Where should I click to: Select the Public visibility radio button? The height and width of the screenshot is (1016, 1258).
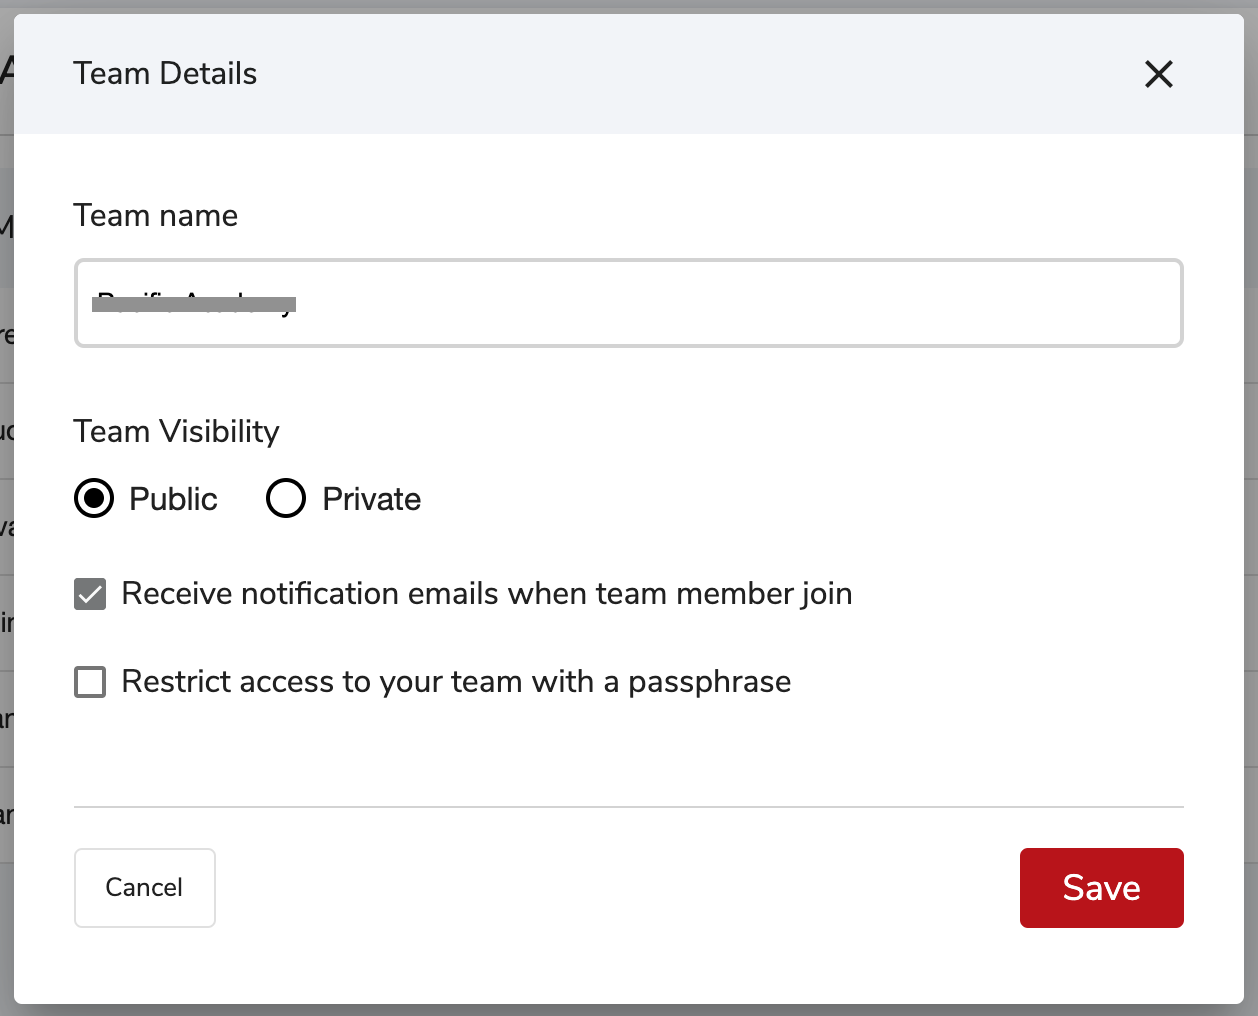94,498
